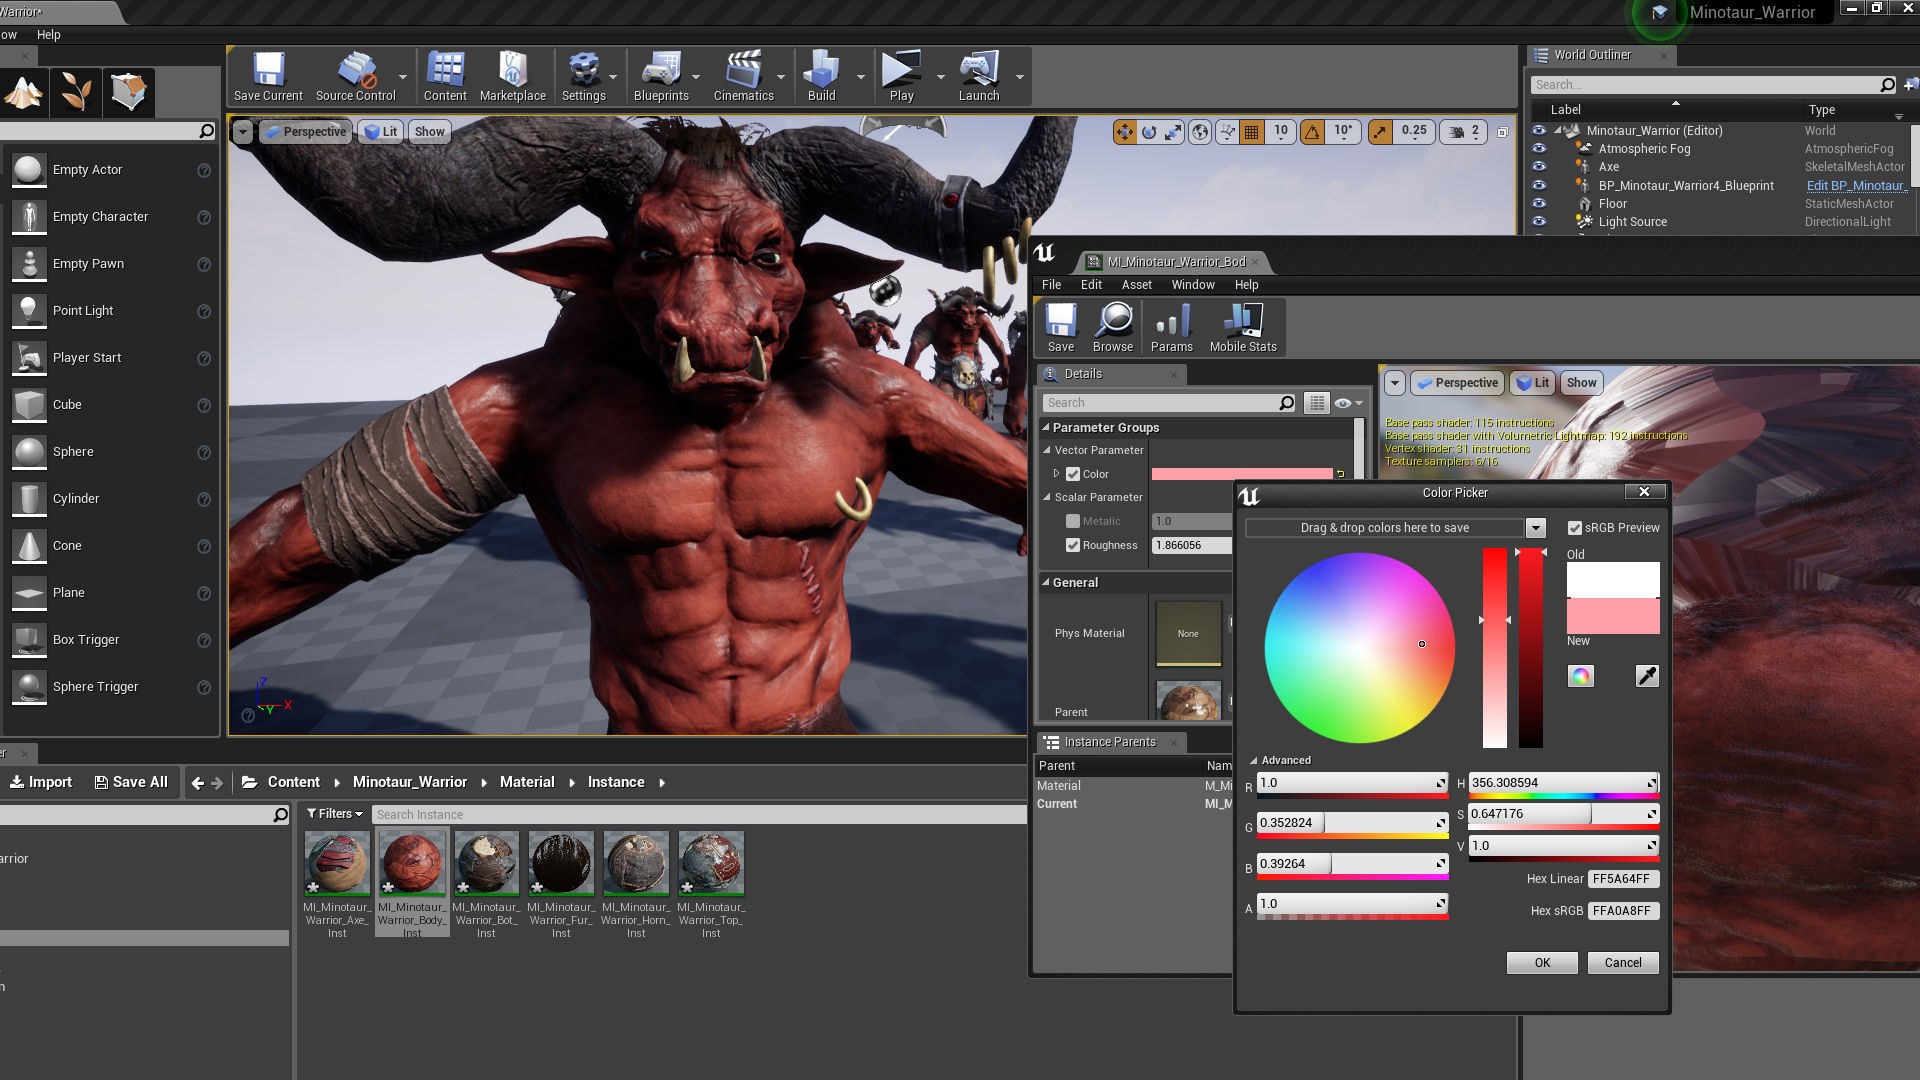Toggle grid snapping in viewport
Screen dimensions: 1920x1080
(x=1251, y=132)
